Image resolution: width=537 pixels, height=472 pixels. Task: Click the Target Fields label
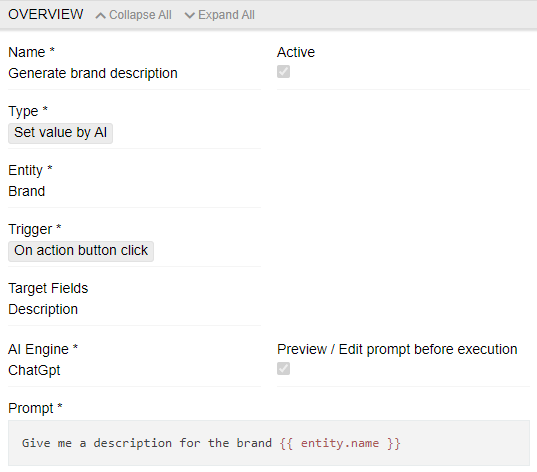coord(48,288)
